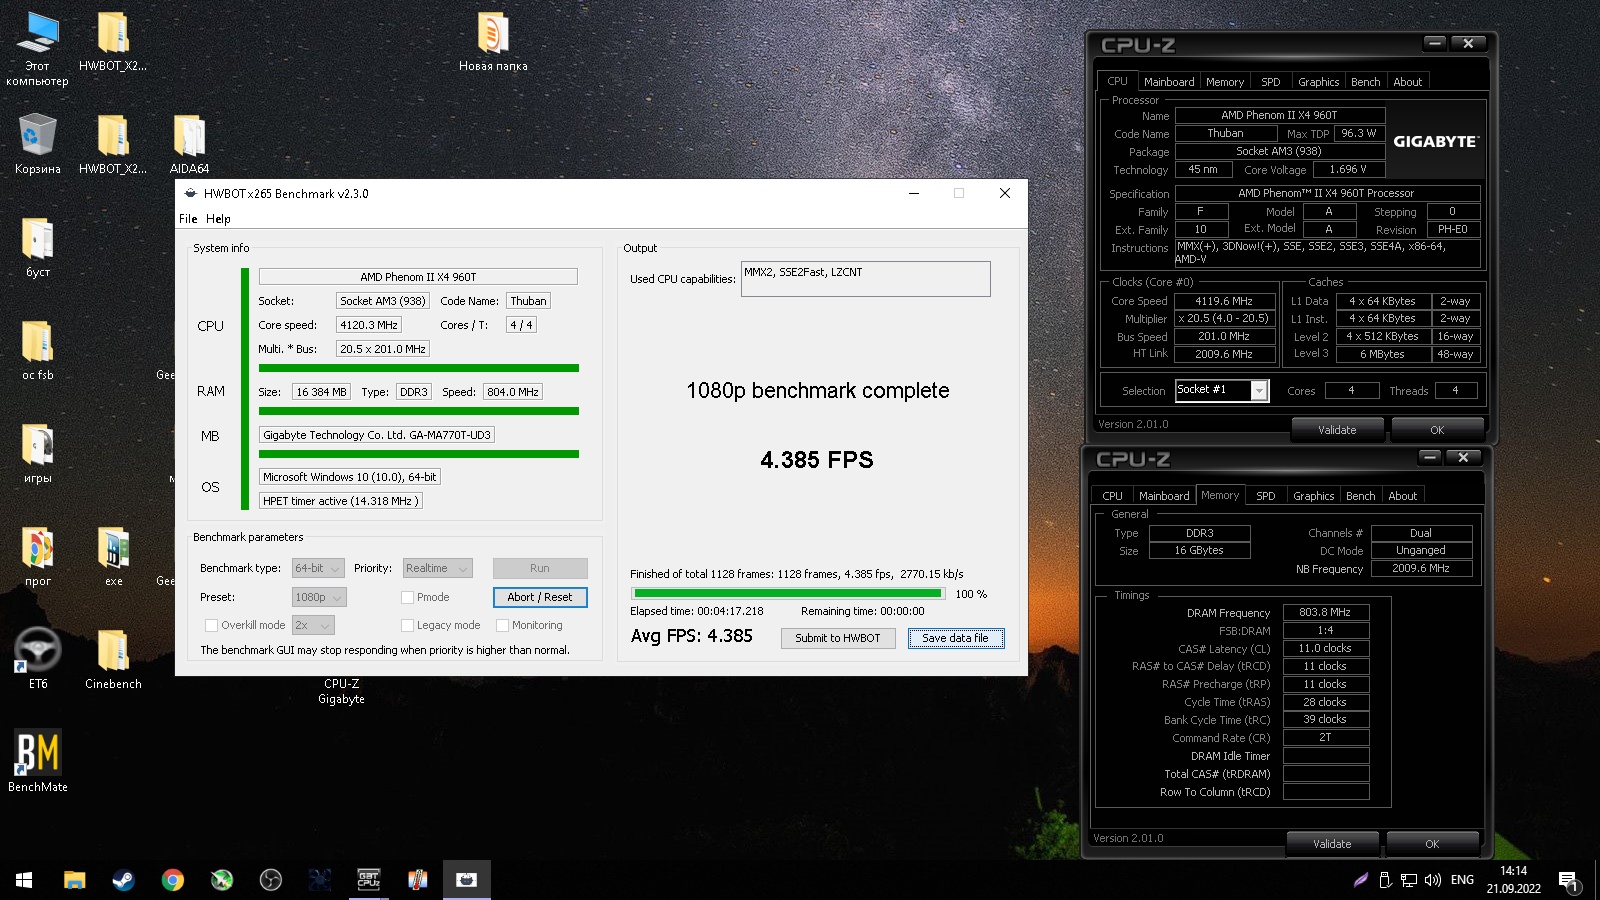Click the Abort / Reset button

pos(540,597)
